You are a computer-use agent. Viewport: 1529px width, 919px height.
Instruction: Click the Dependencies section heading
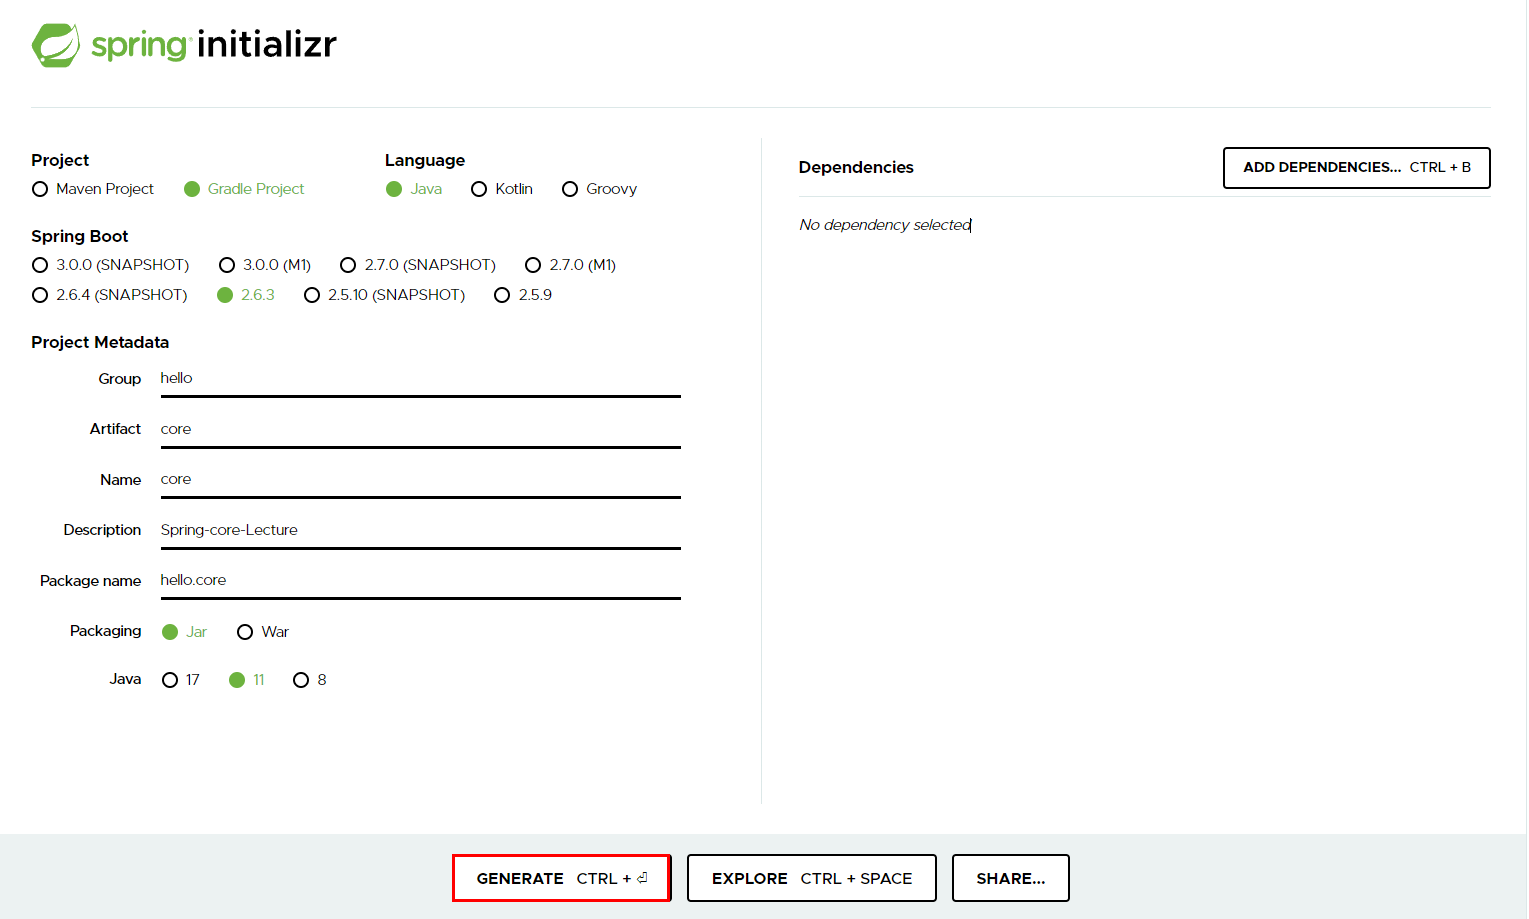click(x=856, y=167)
